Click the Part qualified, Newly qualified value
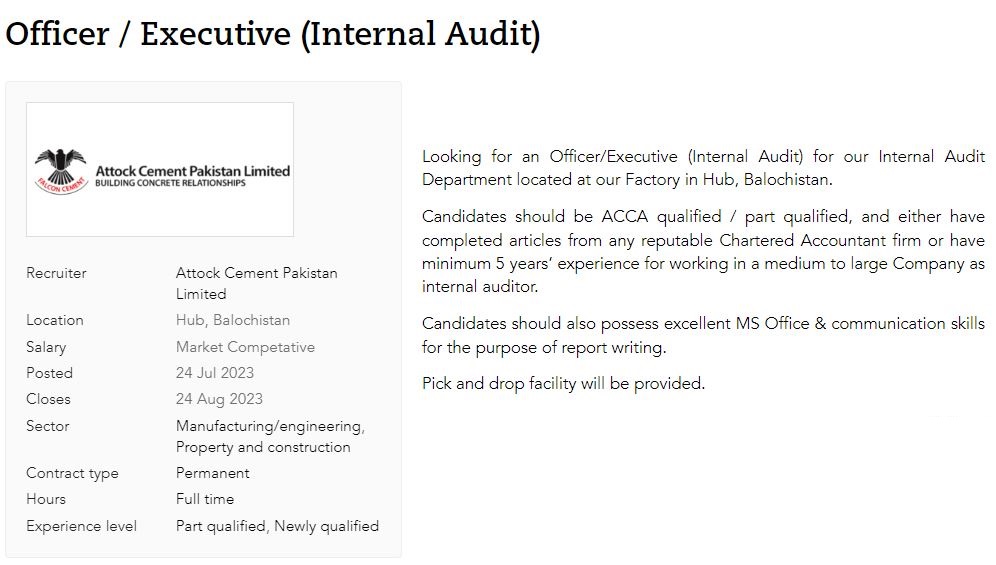This screenshot has height=565, width=996. tap(277, 526)
